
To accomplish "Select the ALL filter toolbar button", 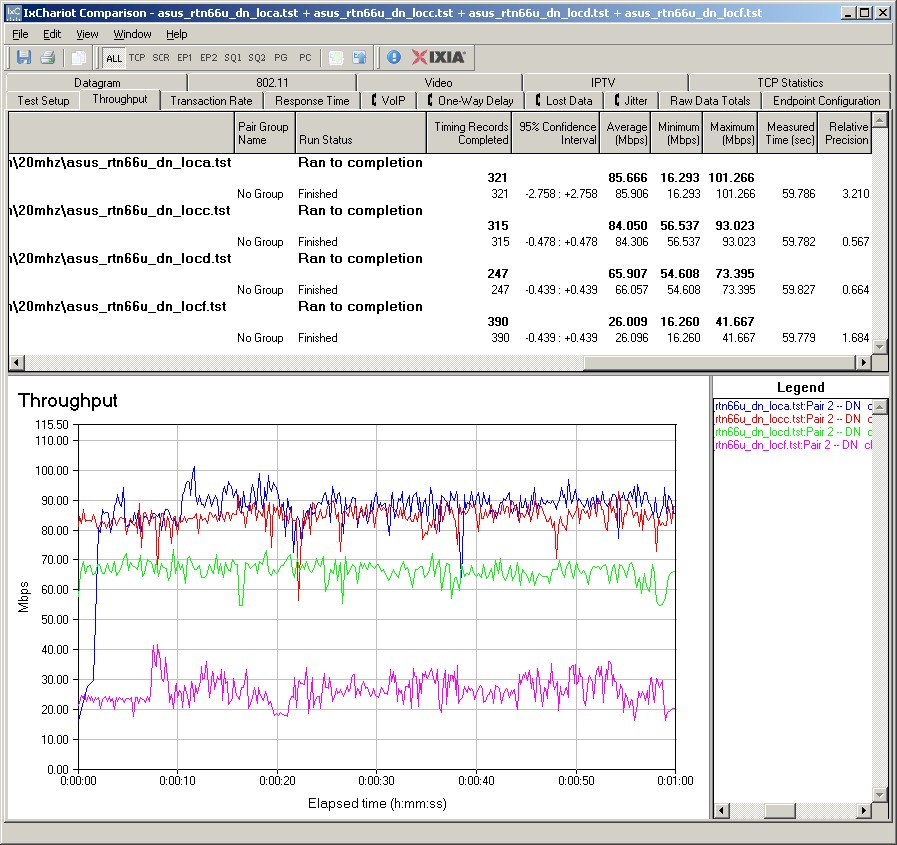I will click(114, 58).
